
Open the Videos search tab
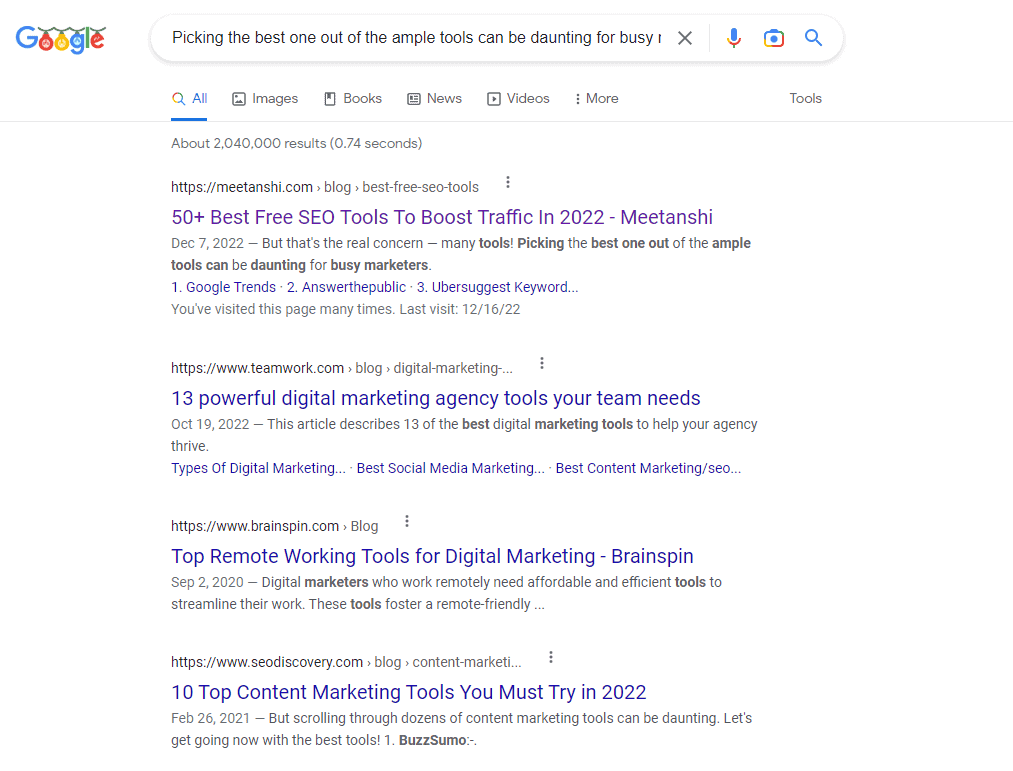[x=518, y=98]
